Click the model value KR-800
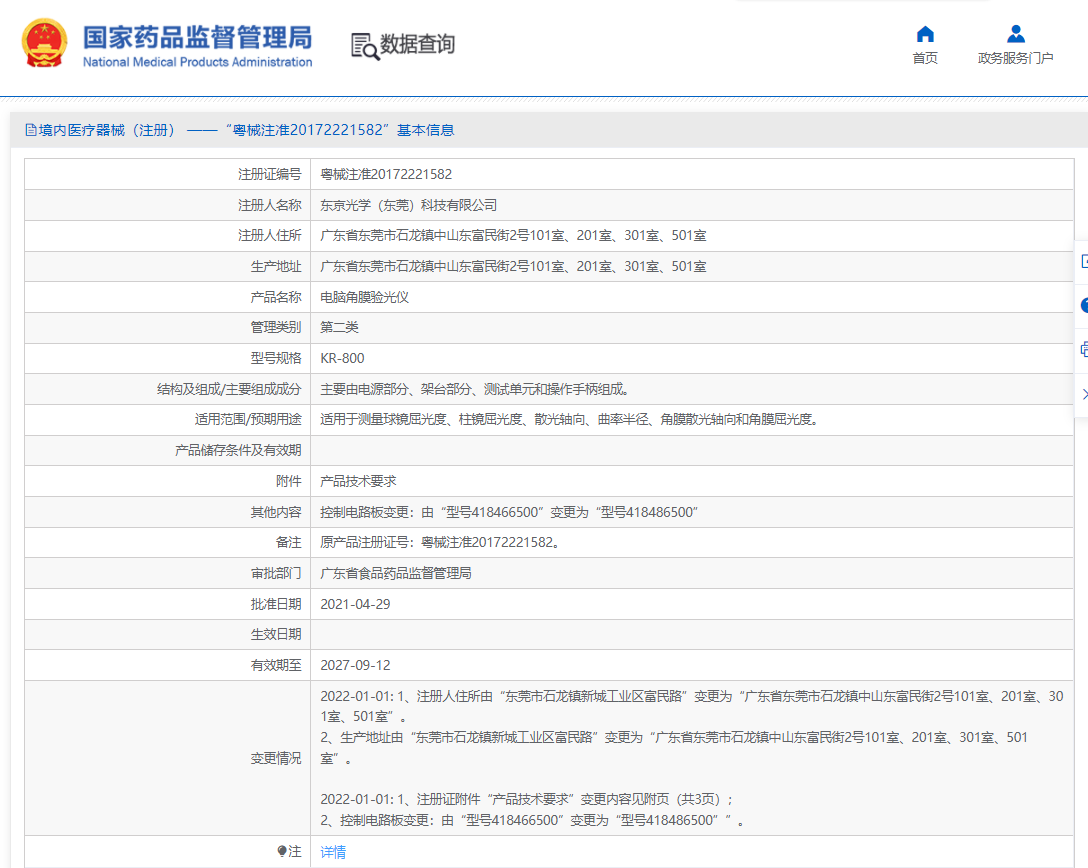This screenshot has width=1088, height=868. click(x=342, y=358)
